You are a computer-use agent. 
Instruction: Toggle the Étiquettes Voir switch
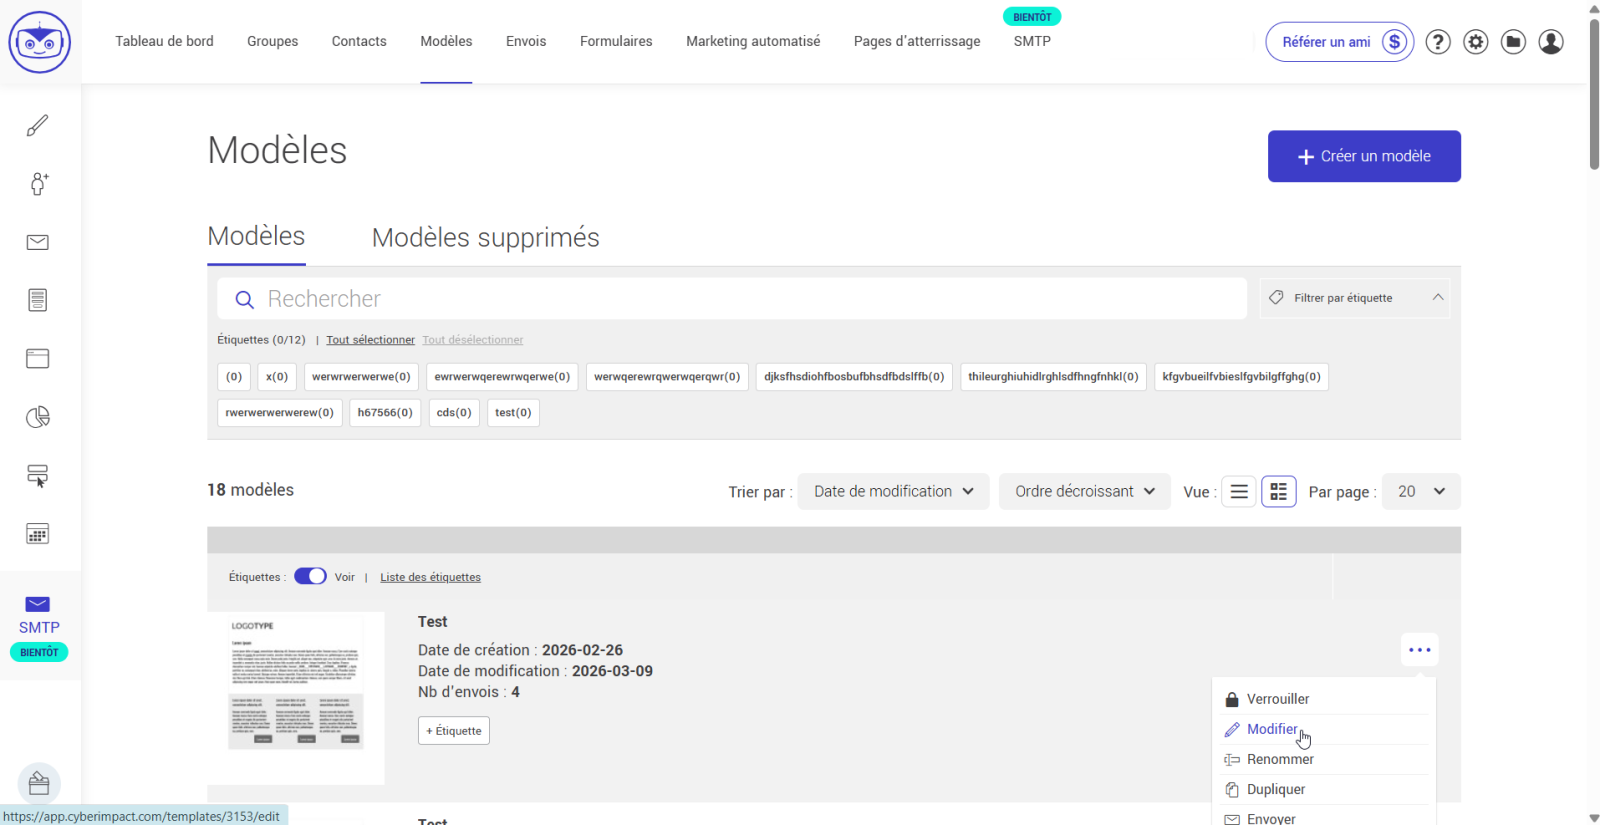(310, 577)
